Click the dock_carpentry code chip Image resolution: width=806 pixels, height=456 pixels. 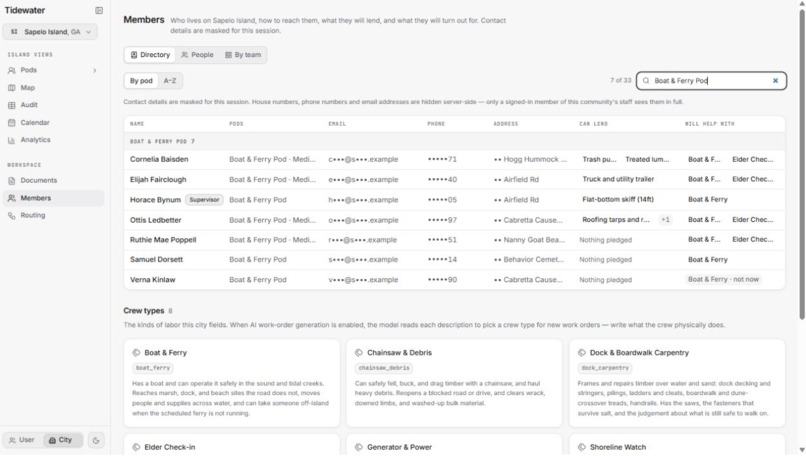click(604, 368)
